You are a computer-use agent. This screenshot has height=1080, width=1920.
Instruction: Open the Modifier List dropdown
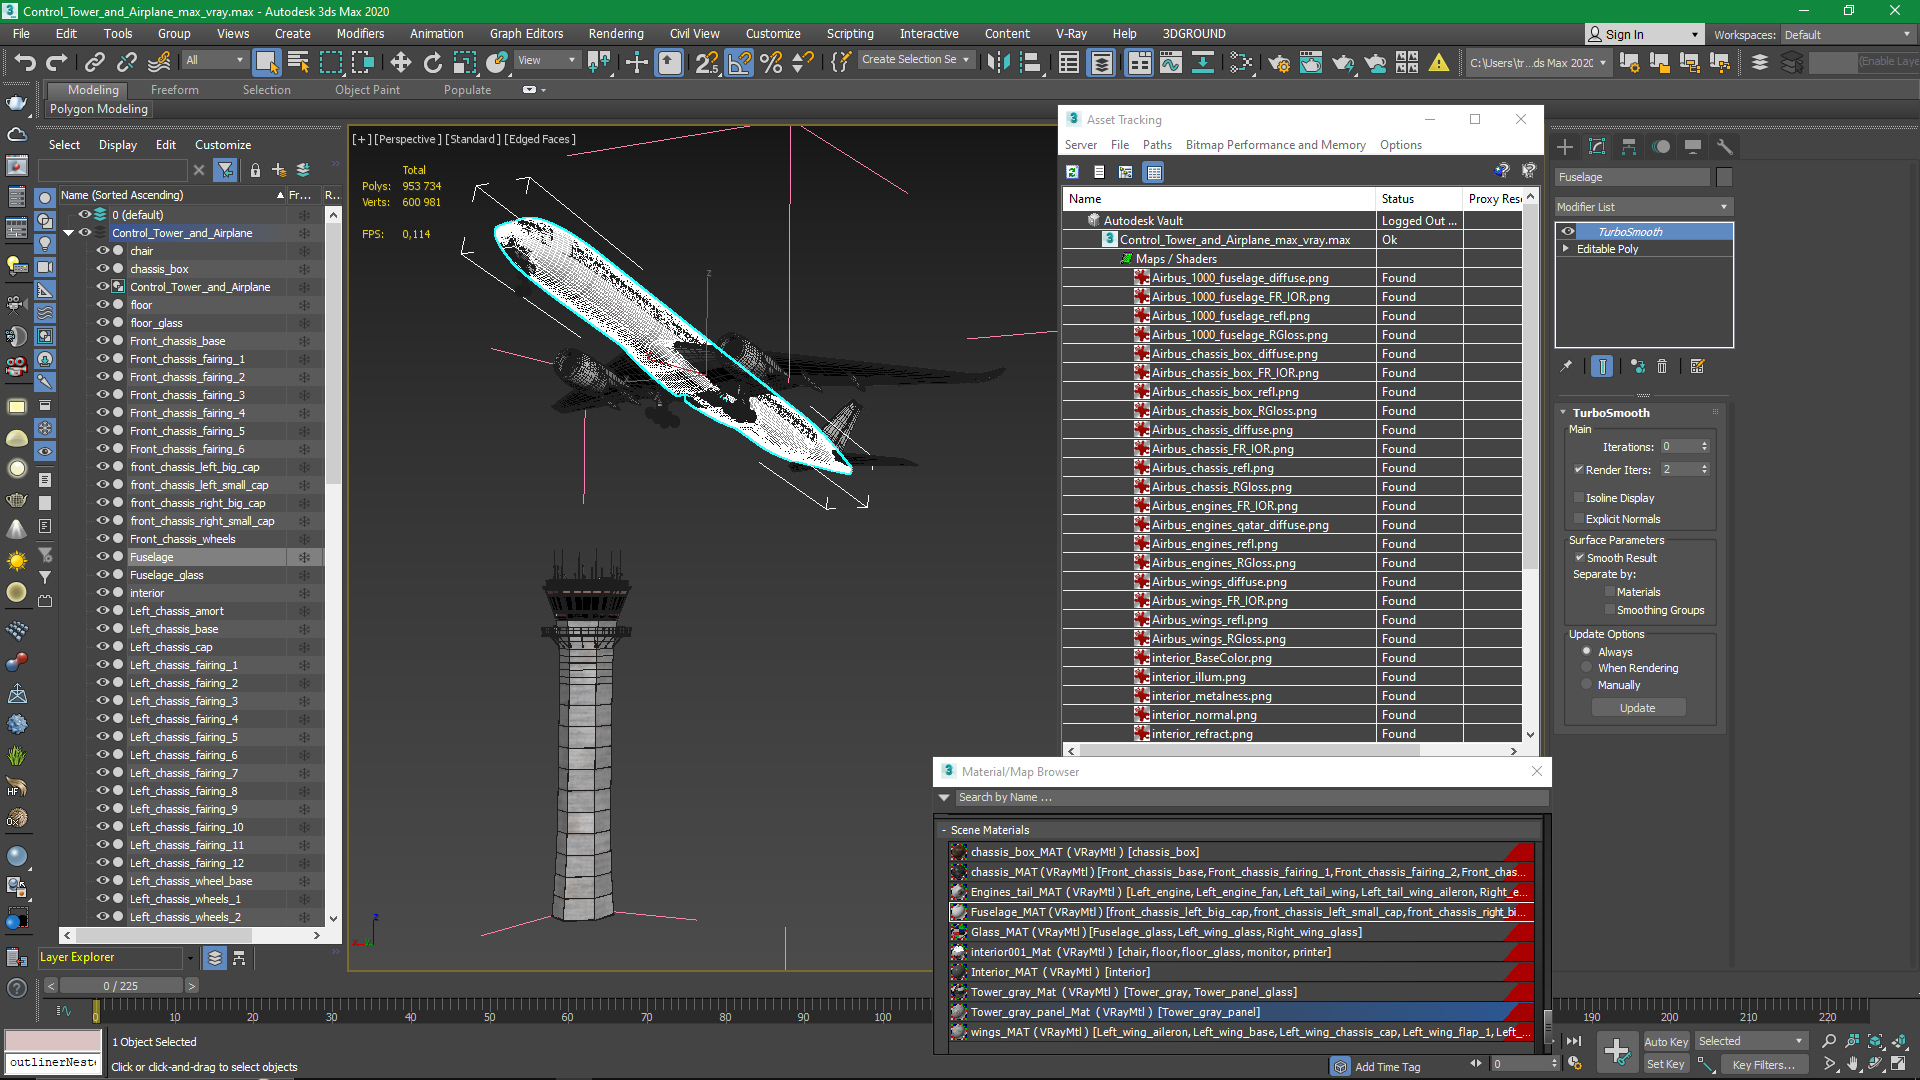pyautogui.click(x=1644, y=207)
